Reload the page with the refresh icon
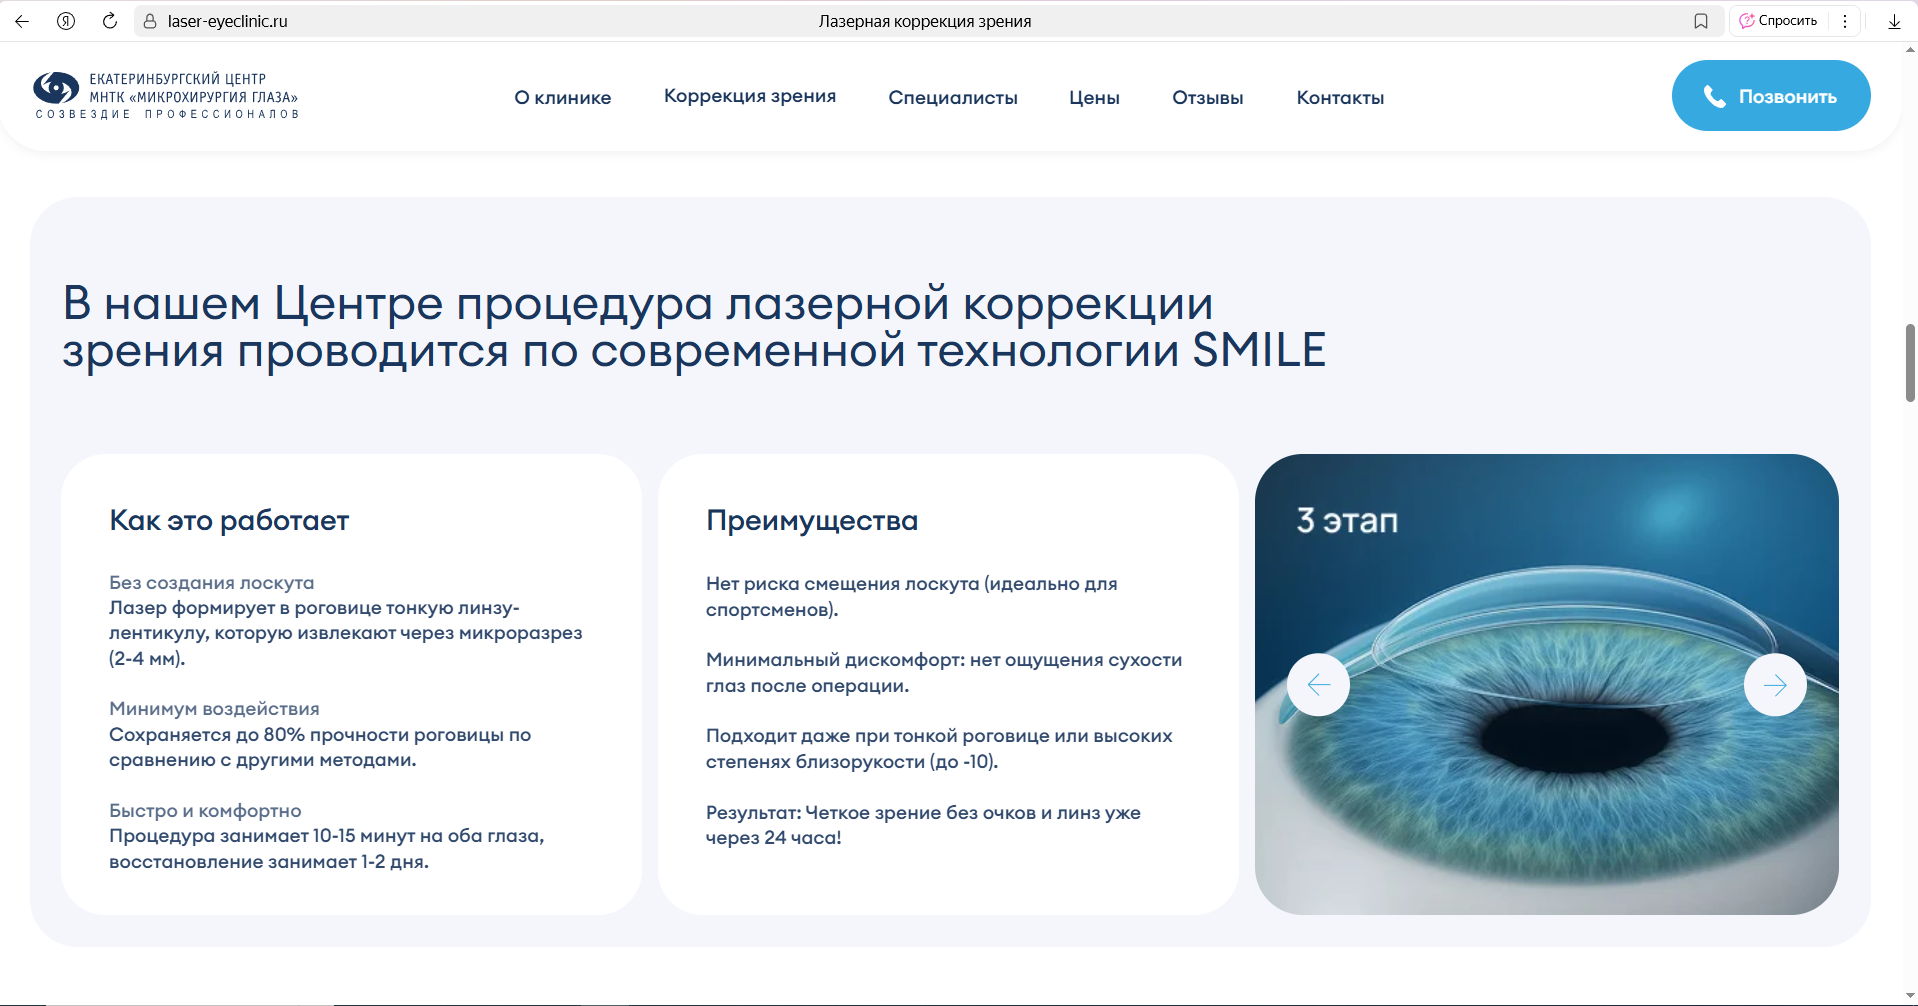 pos(110,21)
